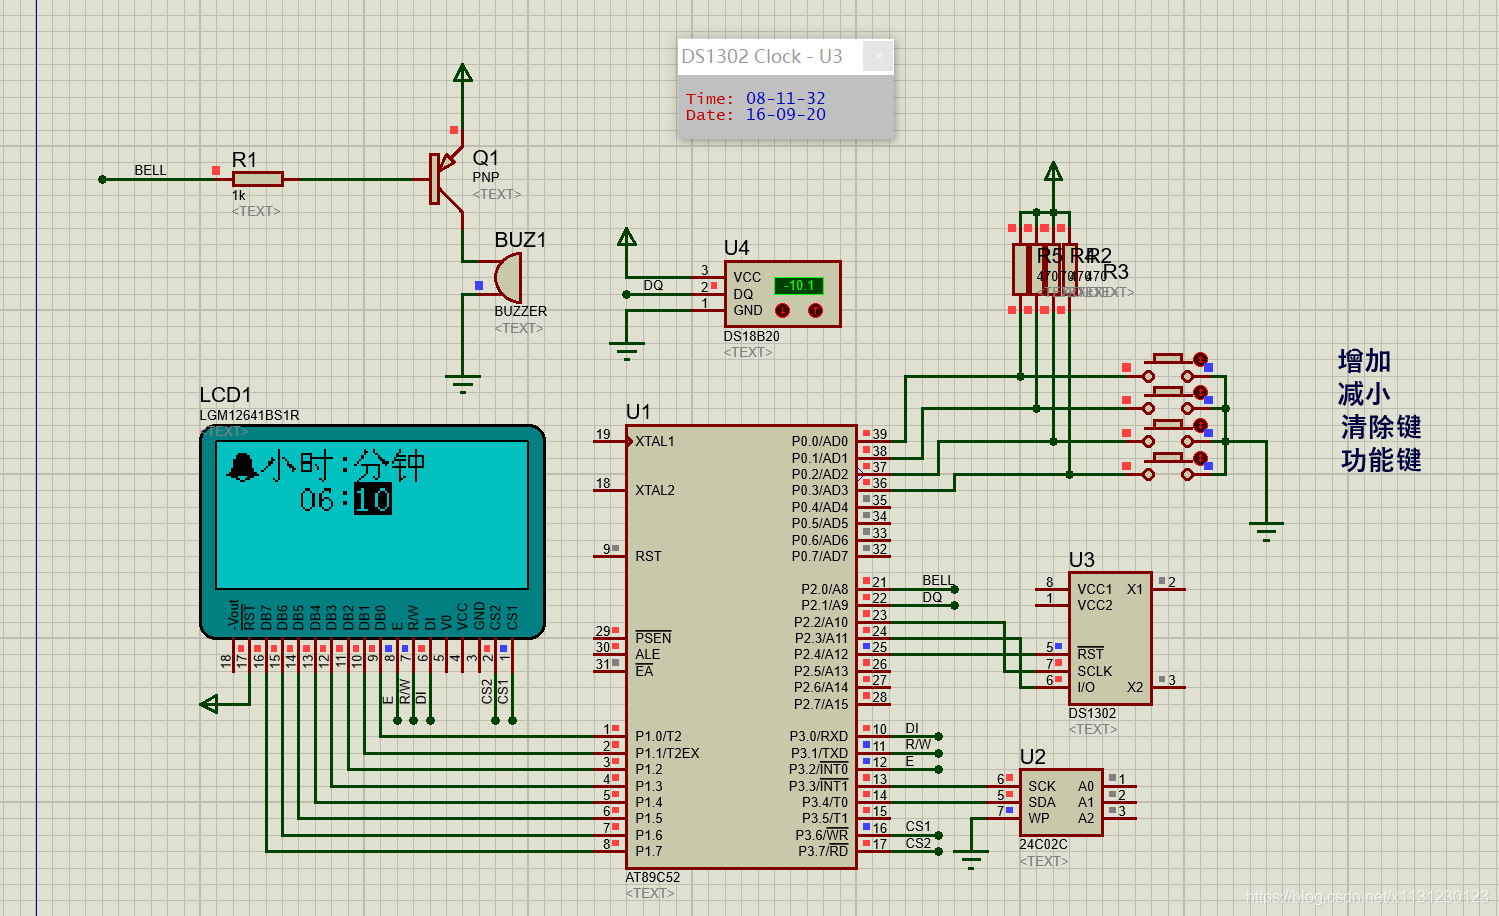Close the DS1302 Clock - U3 popup

point(878,56)
